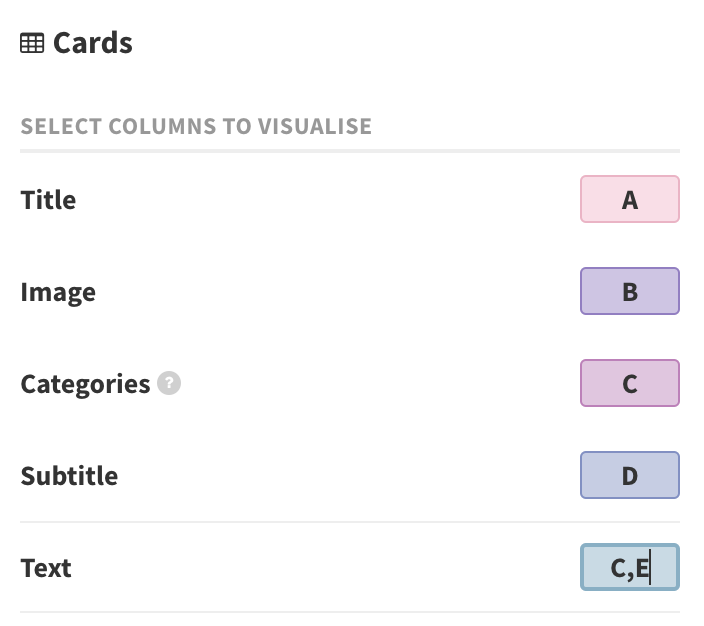
Task: Focus the Categories column field showing C
Action: tap(629, 383)
